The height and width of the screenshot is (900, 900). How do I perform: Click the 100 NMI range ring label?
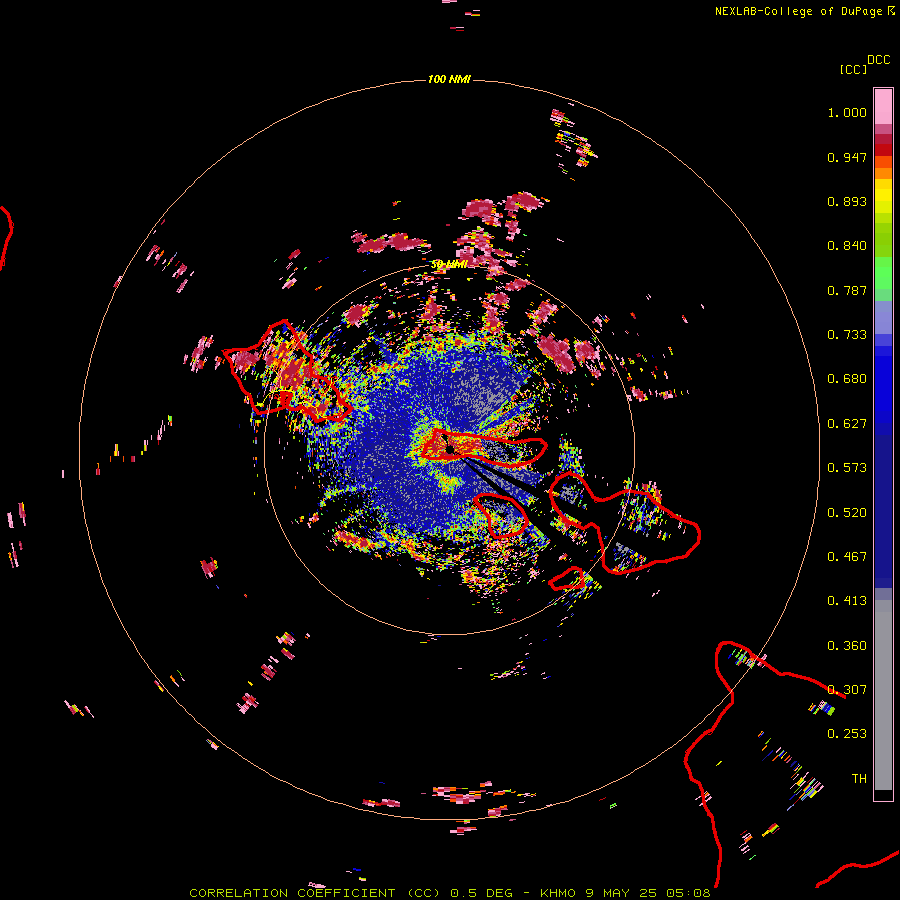pos(449,79)
